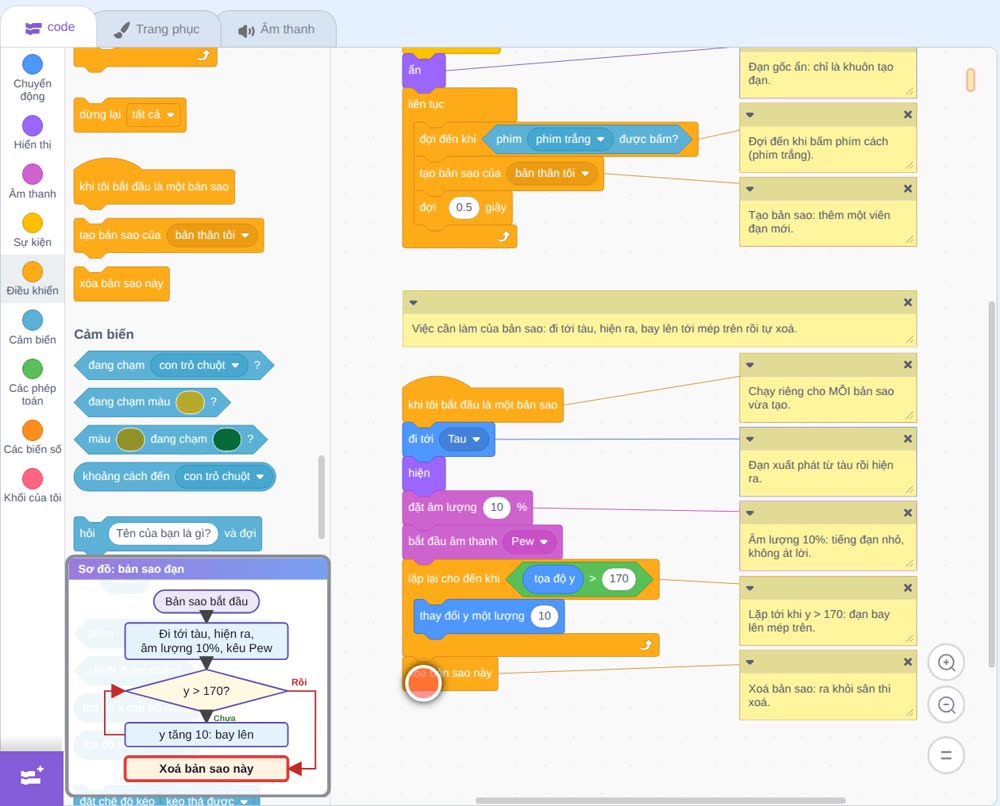Image resolution: width=1000 pixels, height=806 pixels.
Task: Click the color swatch in 'đang chạm màu' block
Action: (x=190, y=402)
